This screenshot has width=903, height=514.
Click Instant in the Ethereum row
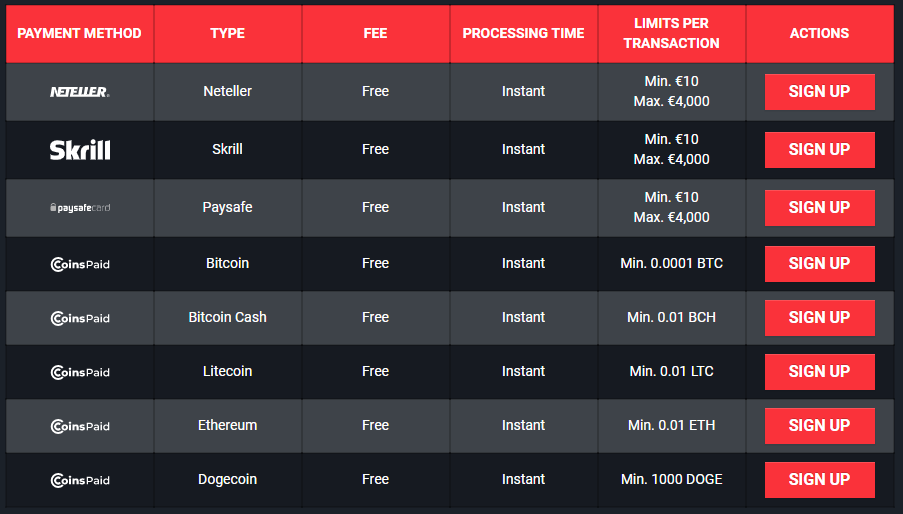point(523,426)
